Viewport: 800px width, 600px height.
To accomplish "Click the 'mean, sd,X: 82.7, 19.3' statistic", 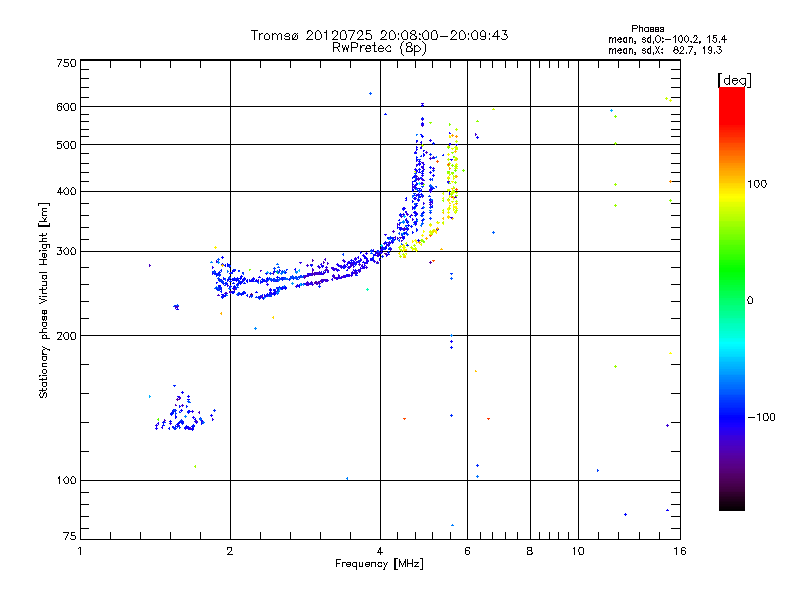I will coord(665,50).
